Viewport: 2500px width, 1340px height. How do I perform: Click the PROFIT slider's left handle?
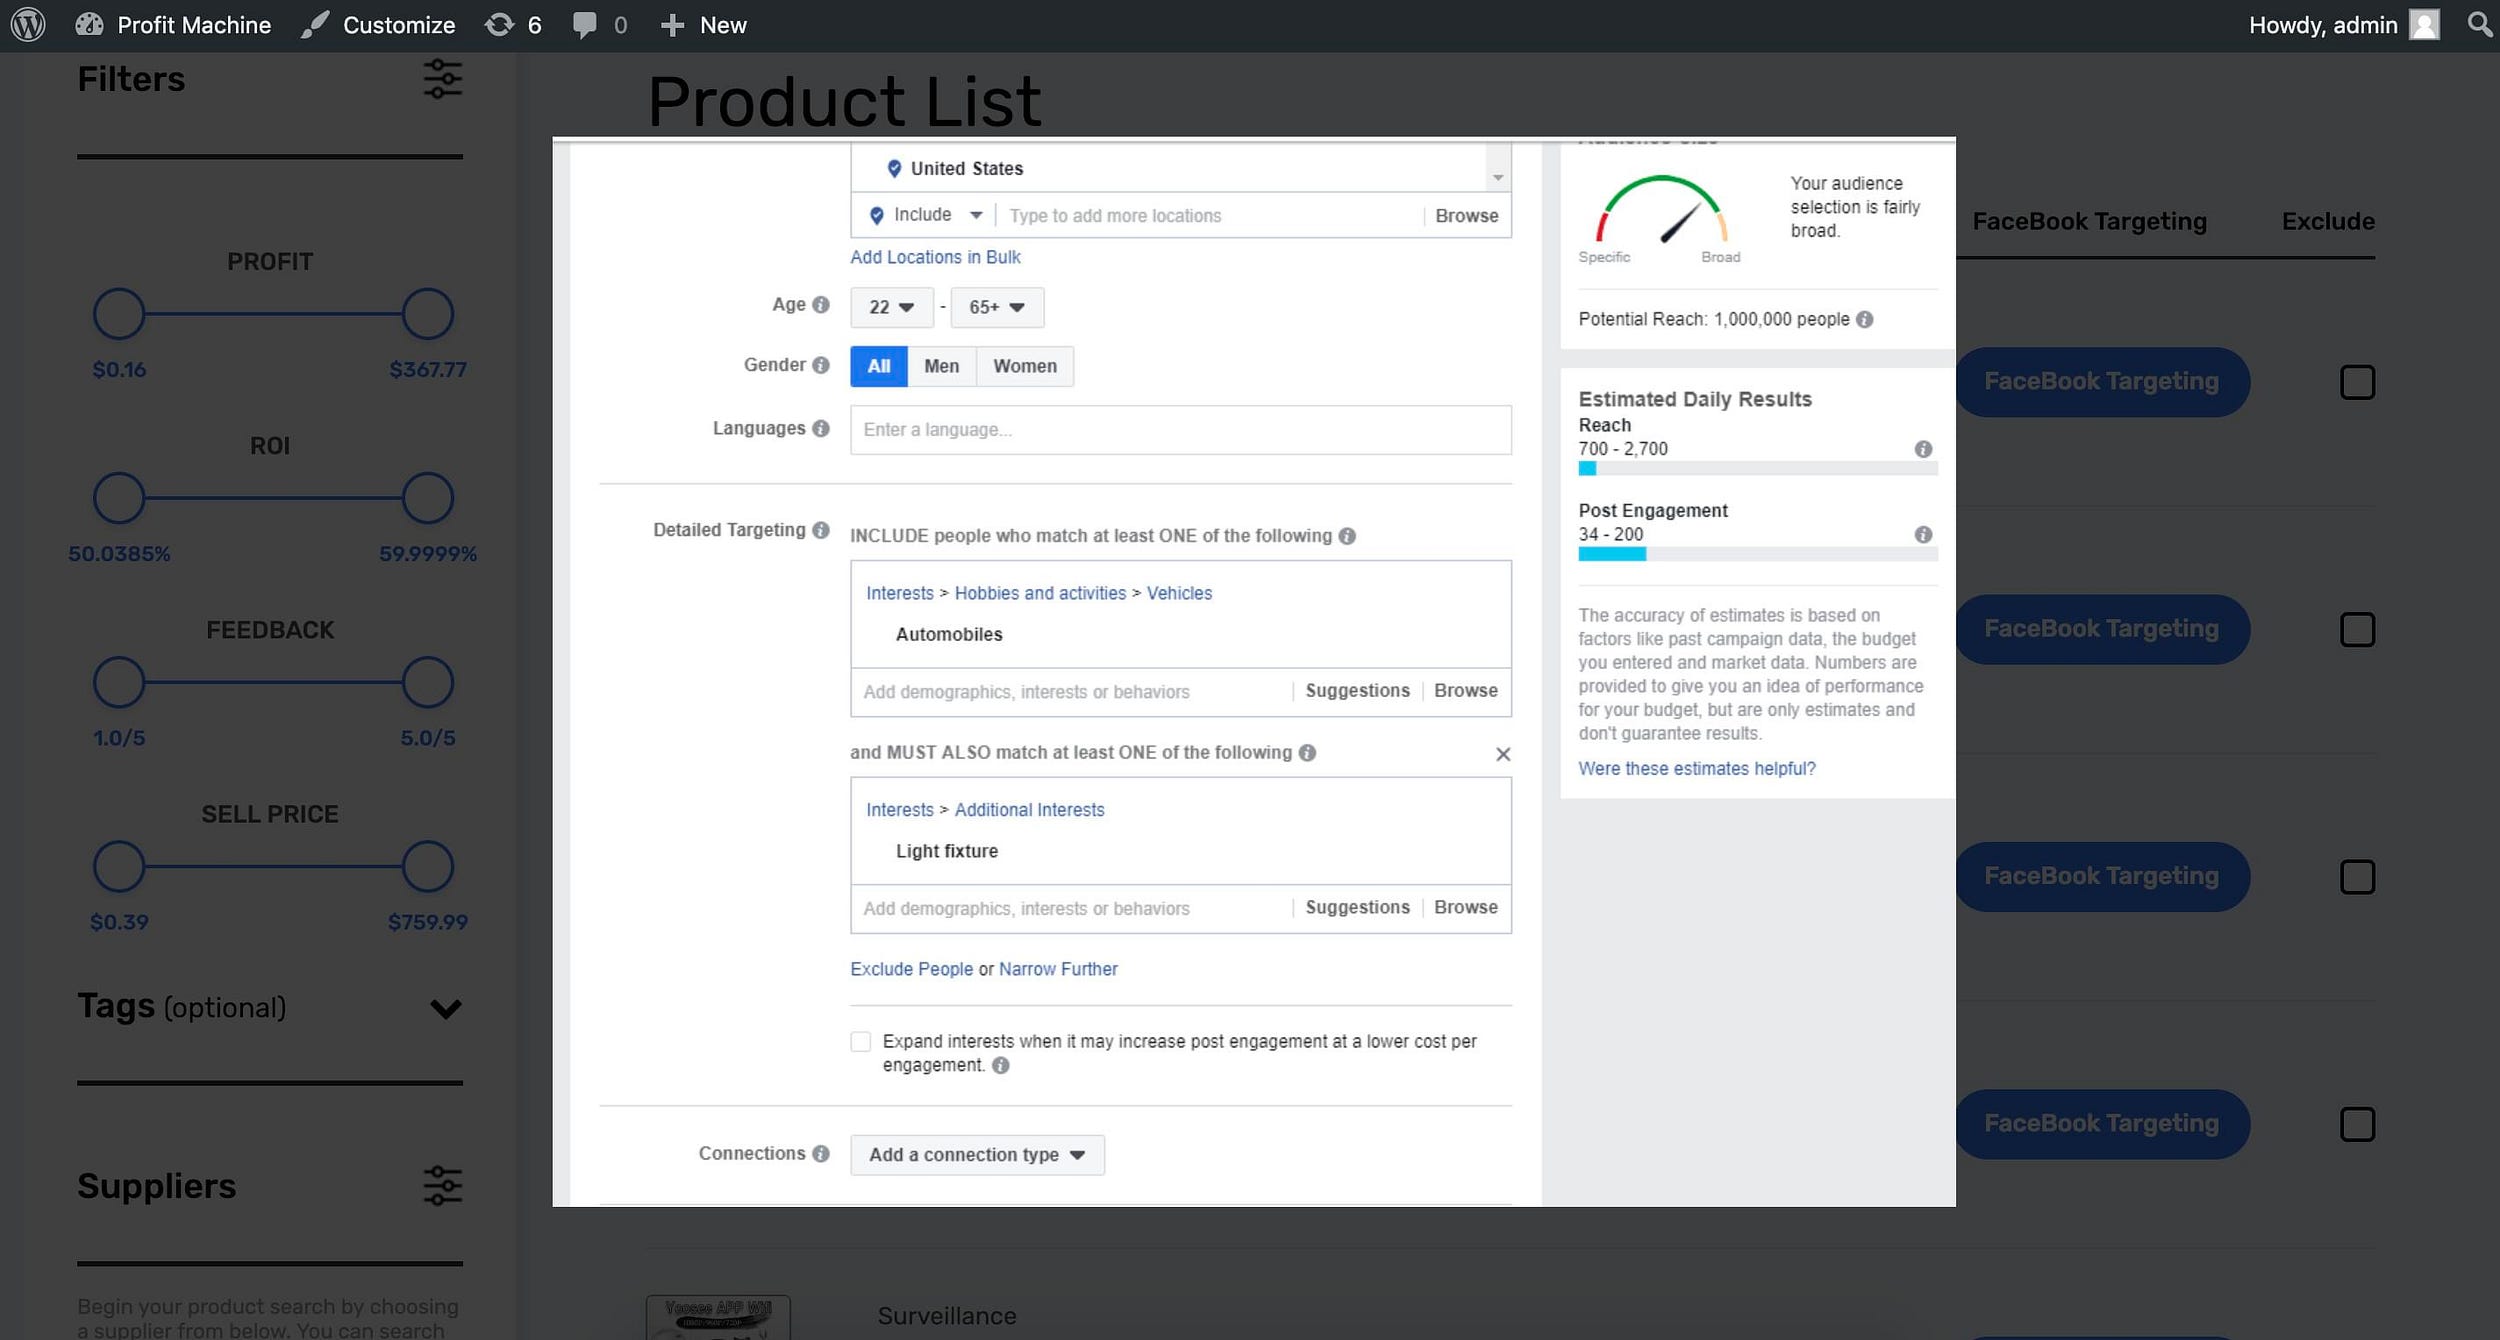119,314
